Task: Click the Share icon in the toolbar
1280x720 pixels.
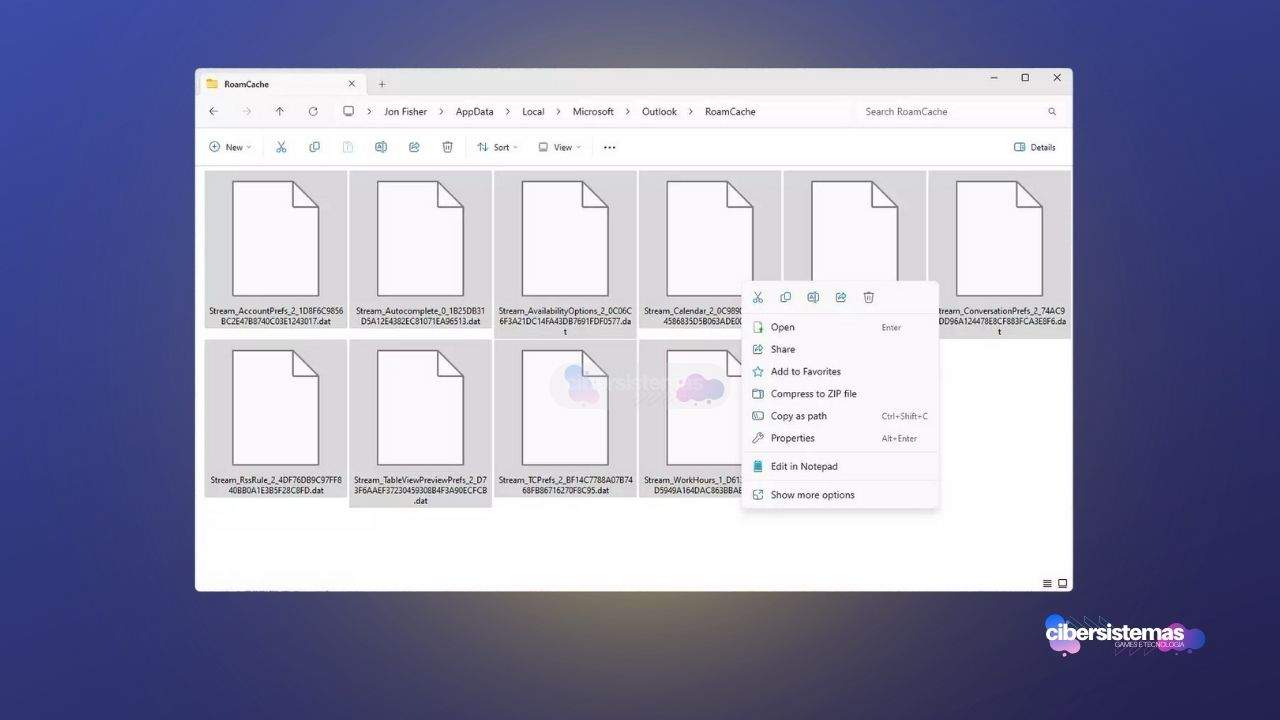Action: (414, 147)
